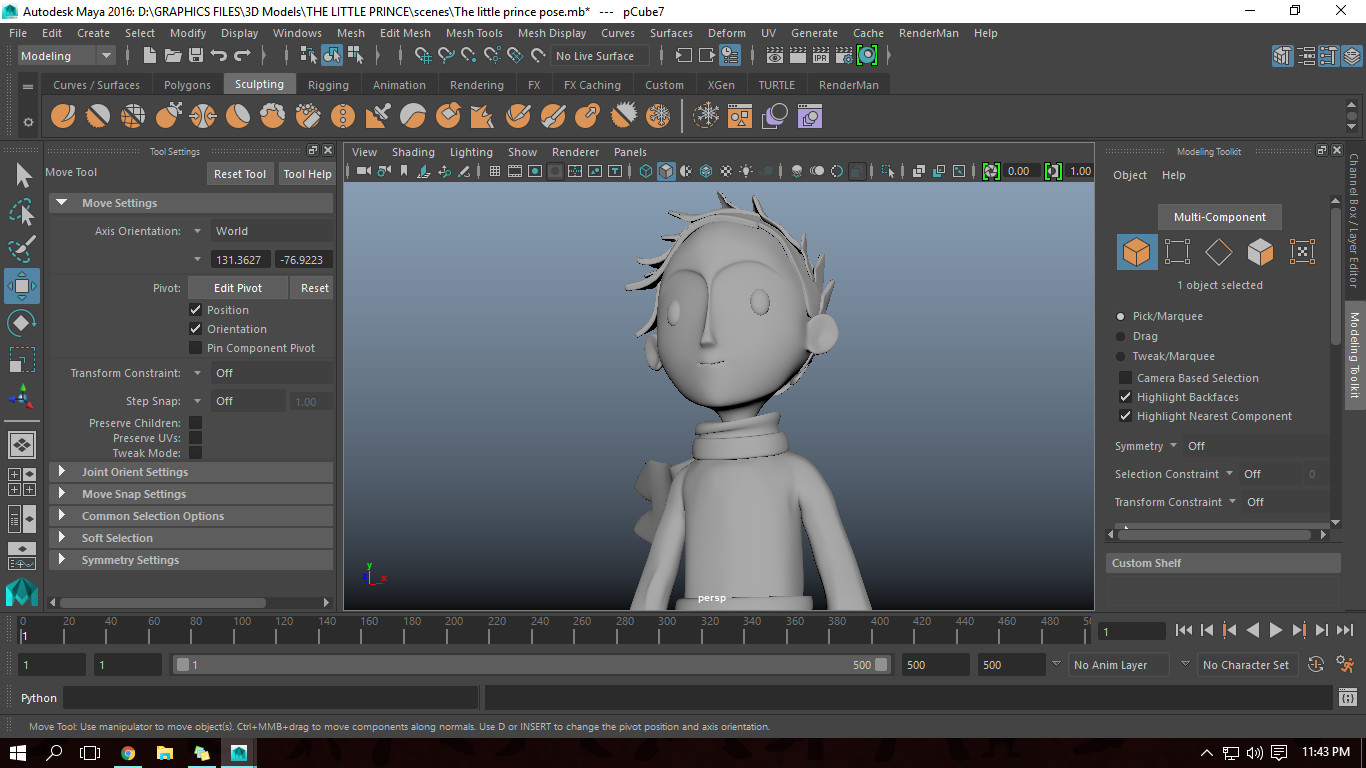Open Script Editor icon at command line
The width and height of the screenshot is (1366, 768).
[x=1347, y=698]
